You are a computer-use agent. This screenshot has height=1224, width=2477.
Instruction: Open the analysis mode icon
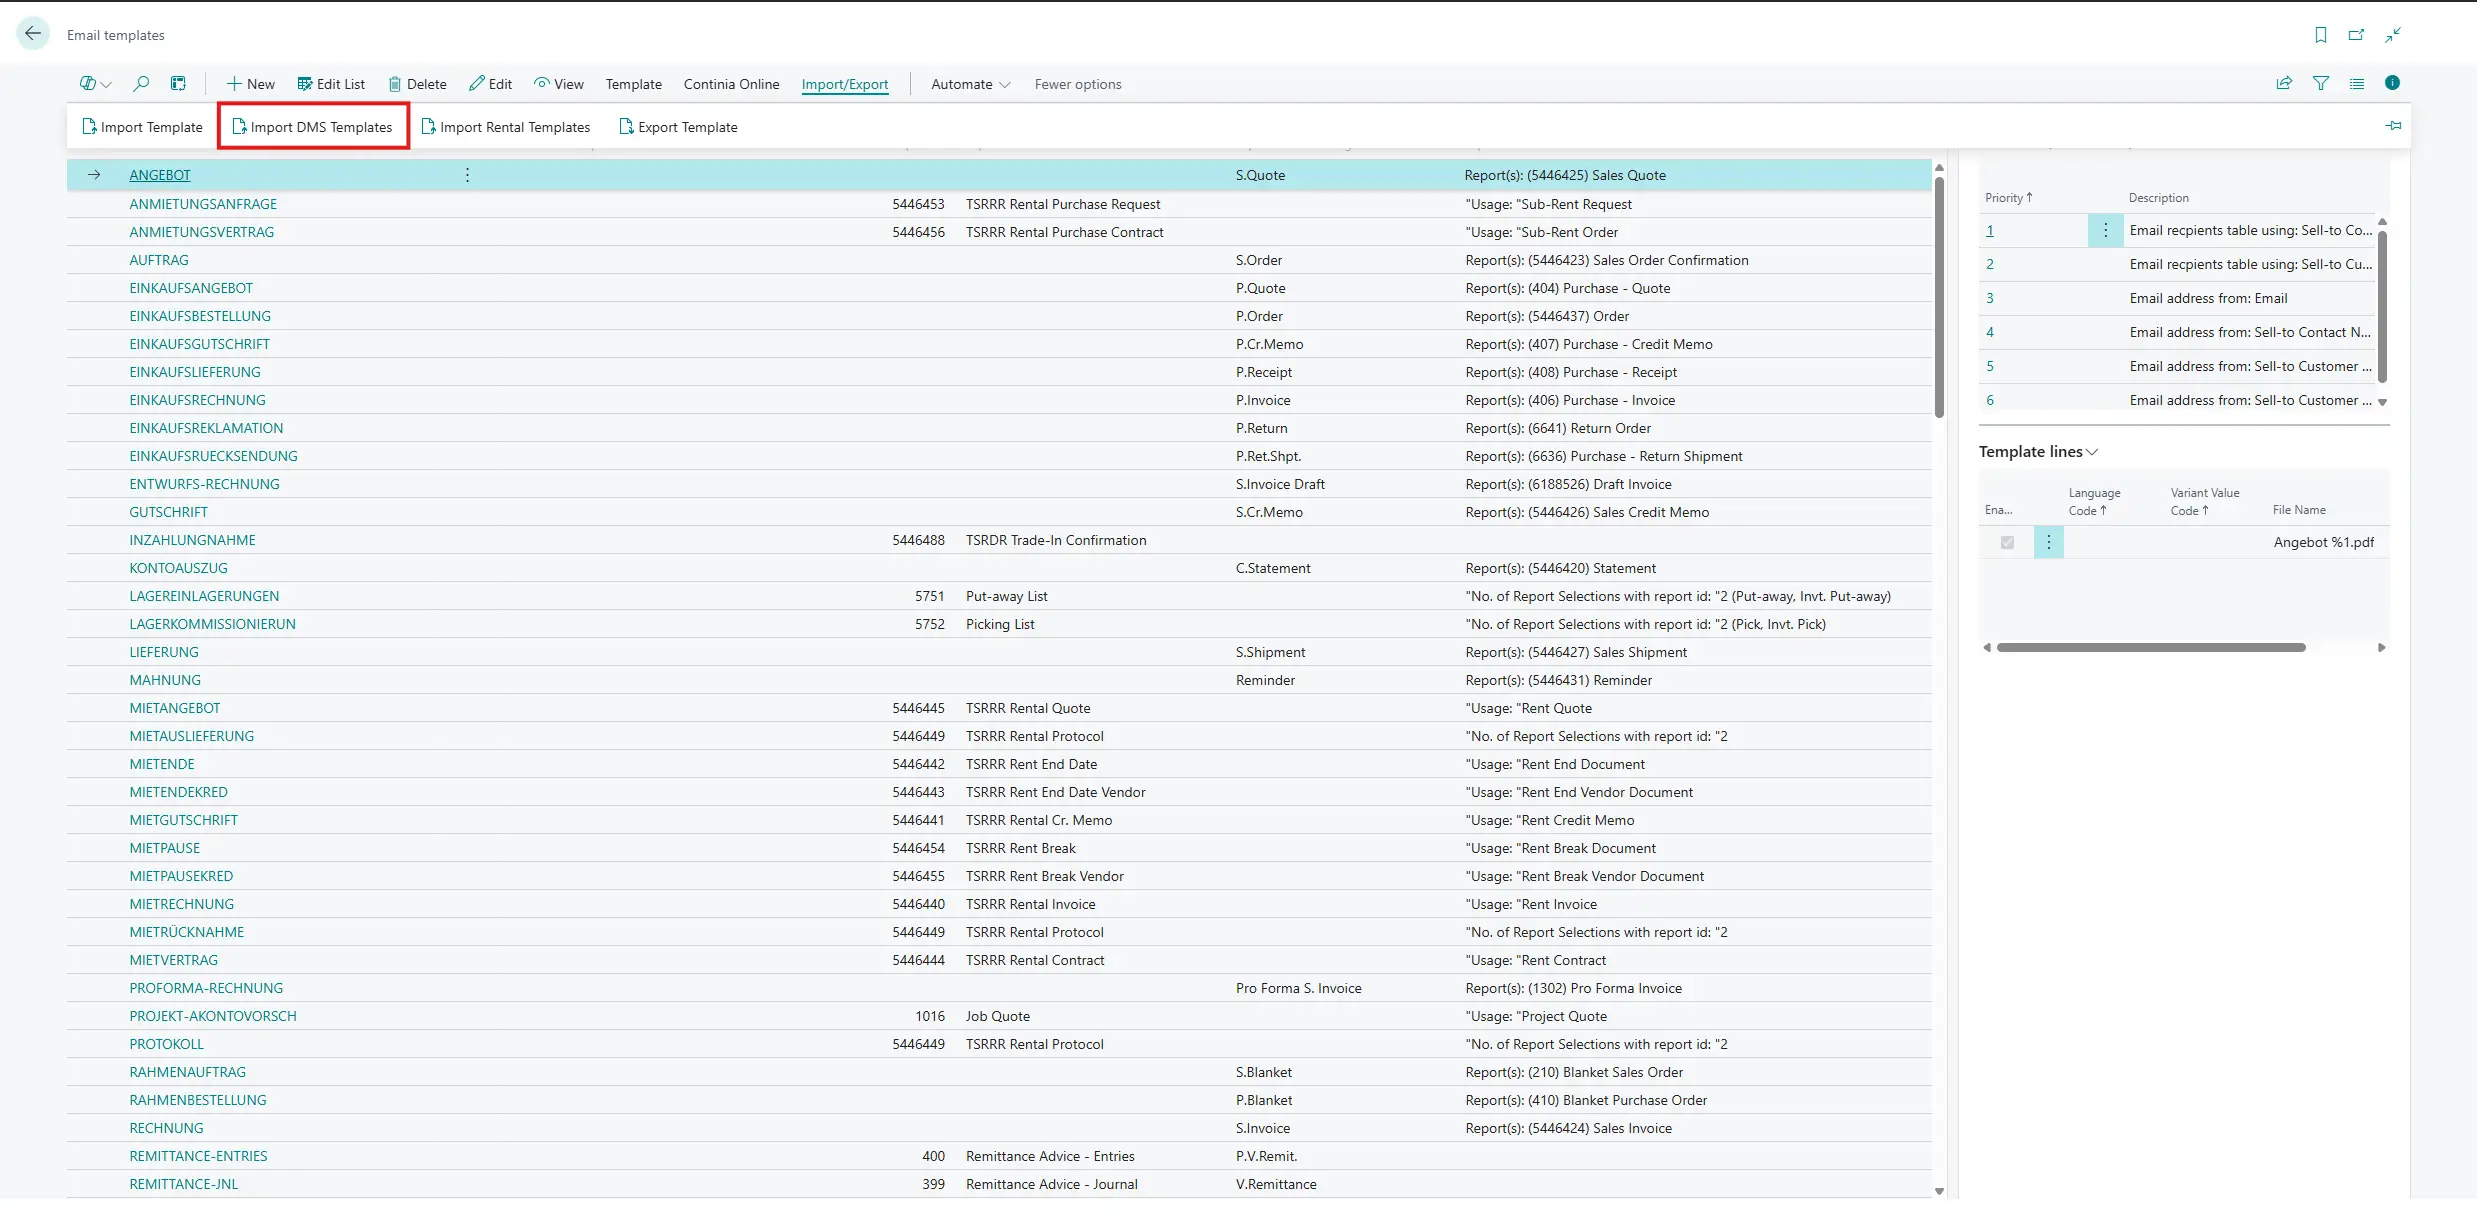[x=178, y=84]
